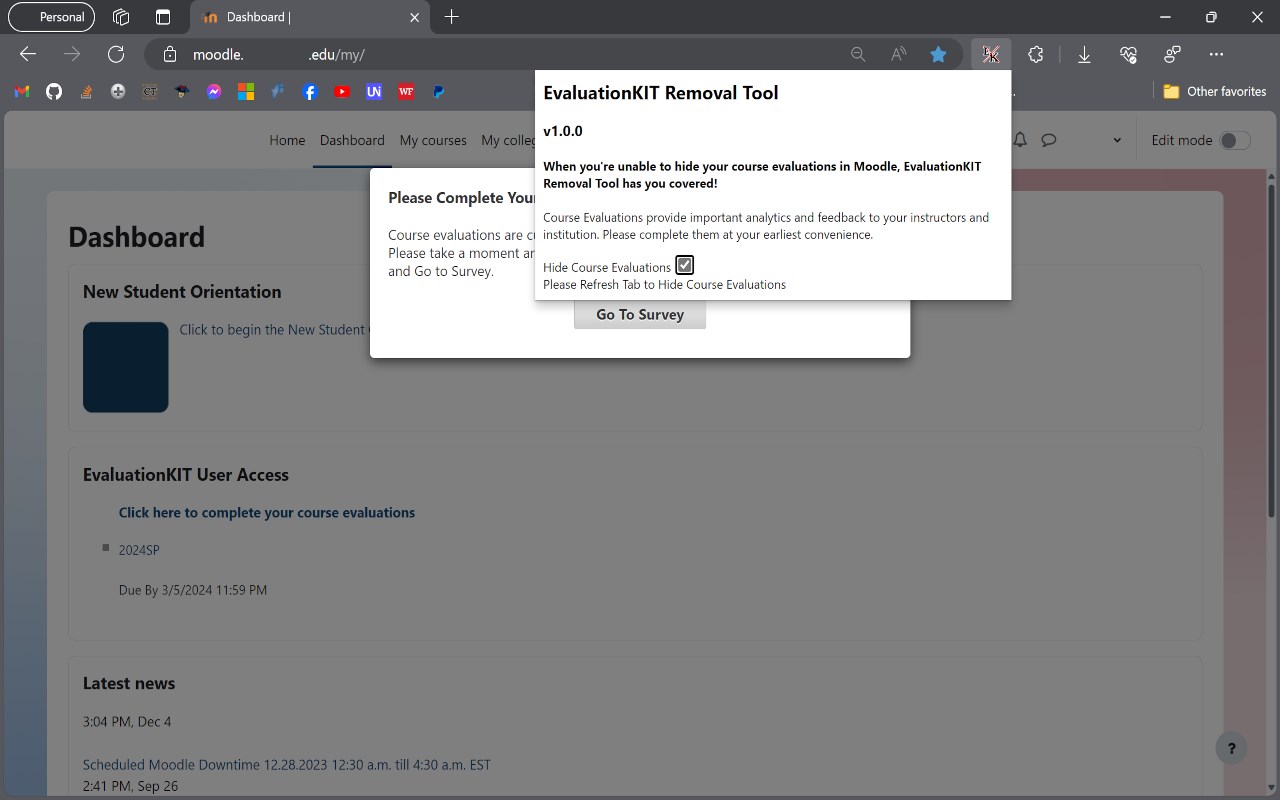This screenshot has width=1280, height=800.
Task: Click the 3:04 PM, Dec 4 timestamp
Action: coord(127,722)
